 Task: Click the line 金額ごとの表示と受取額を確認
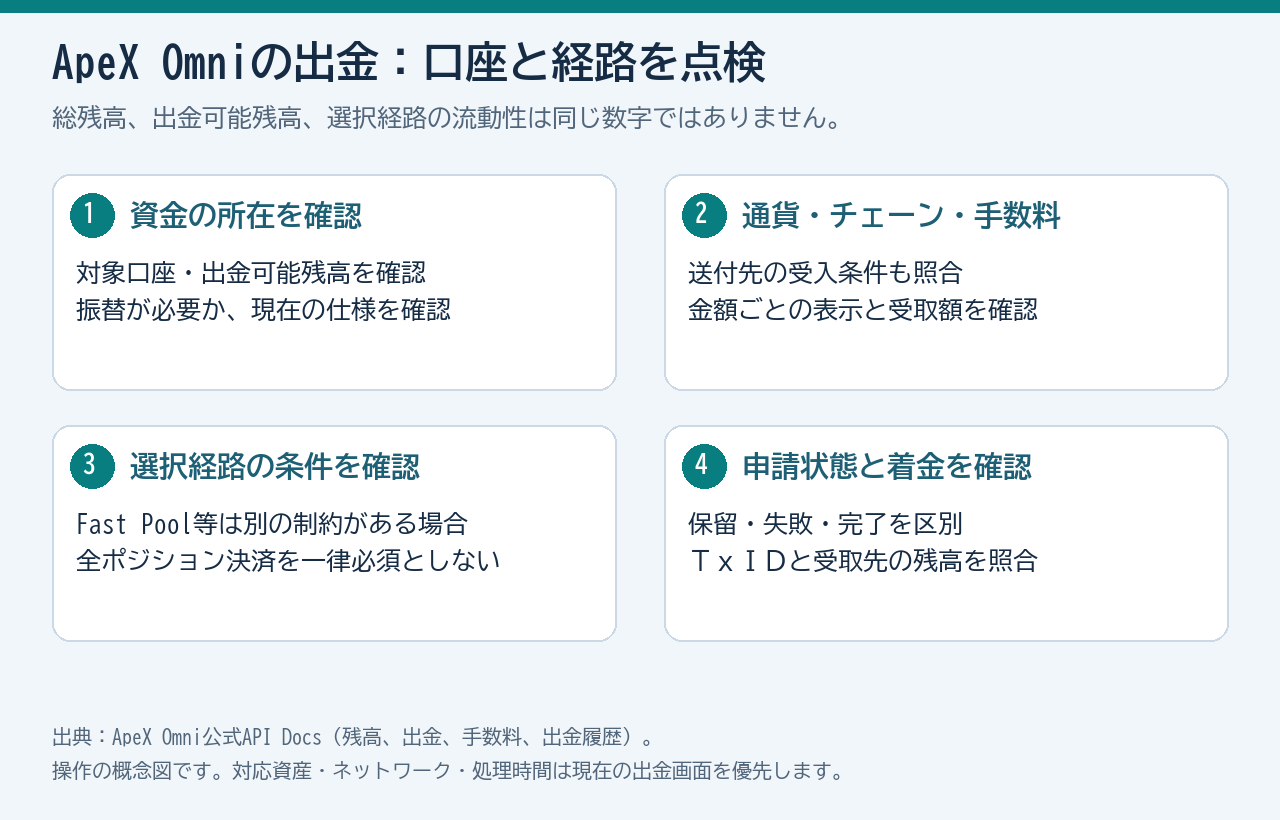tap(863, 309)
